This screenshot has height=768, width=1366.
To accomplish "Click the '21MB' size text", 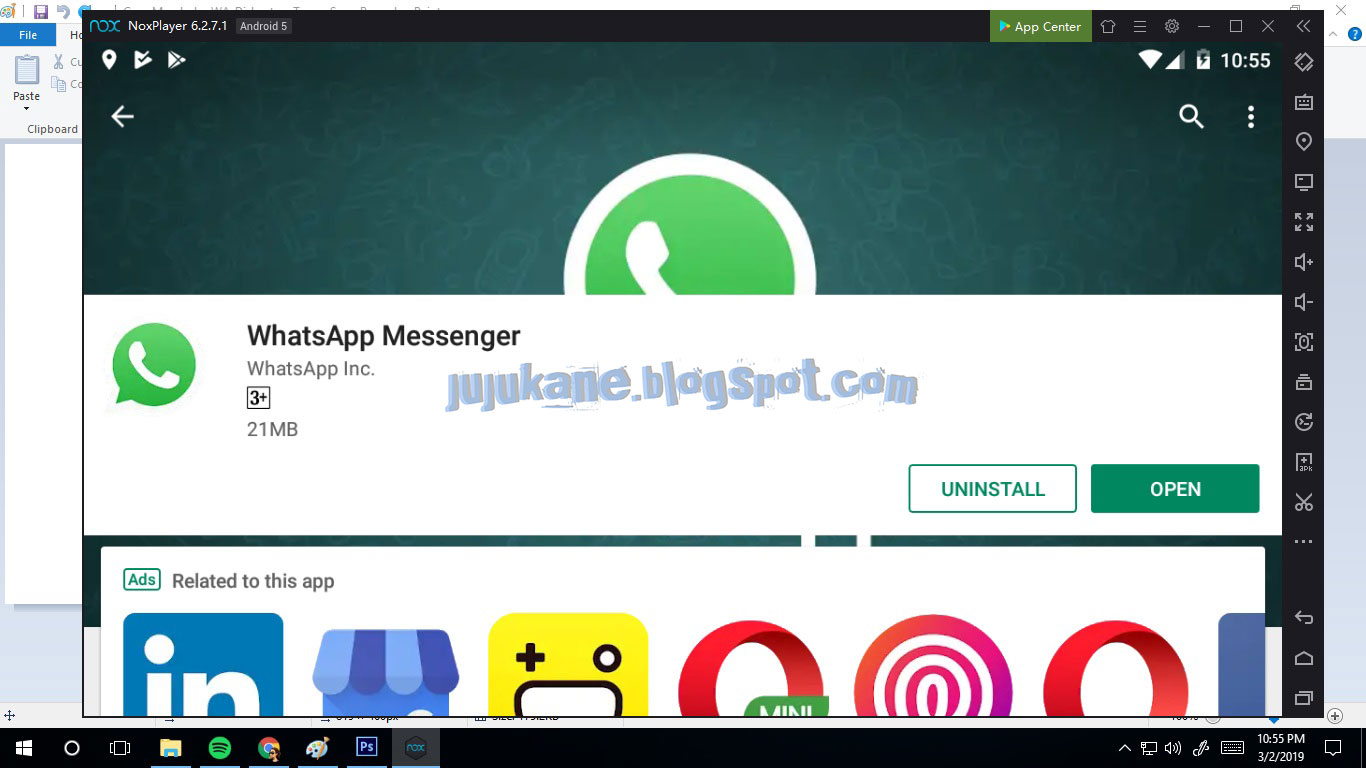I will (272, 430).
